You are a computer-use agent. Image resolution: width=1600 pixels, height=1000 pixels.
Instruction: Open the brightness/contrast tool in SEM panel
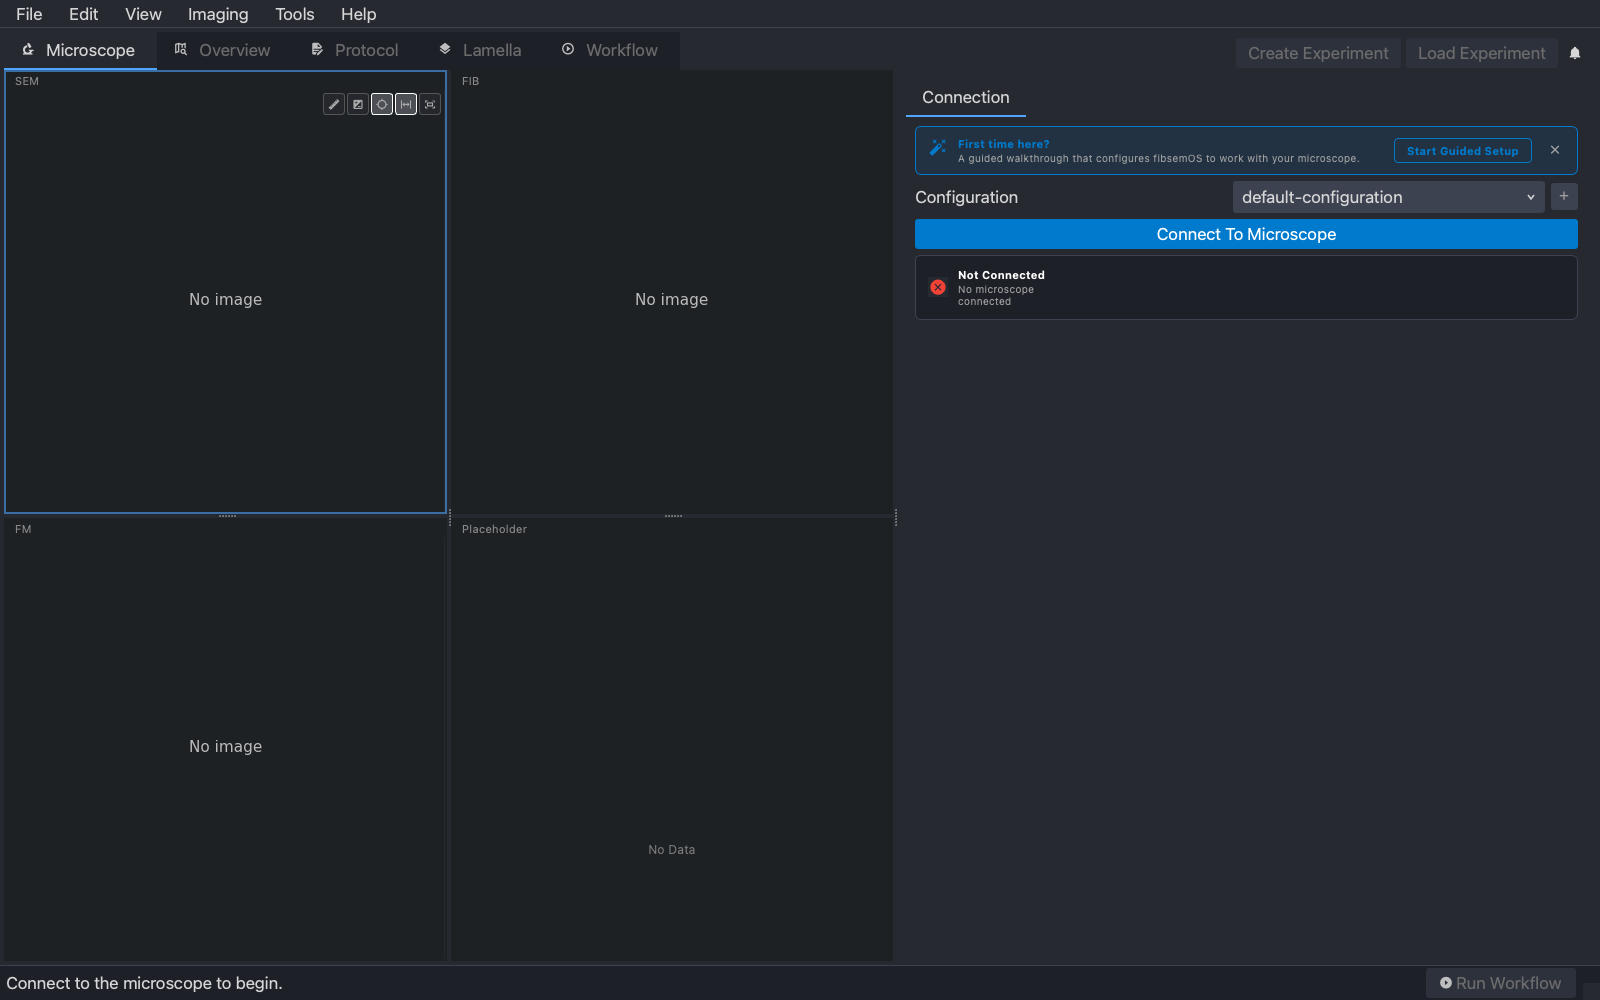358,104
